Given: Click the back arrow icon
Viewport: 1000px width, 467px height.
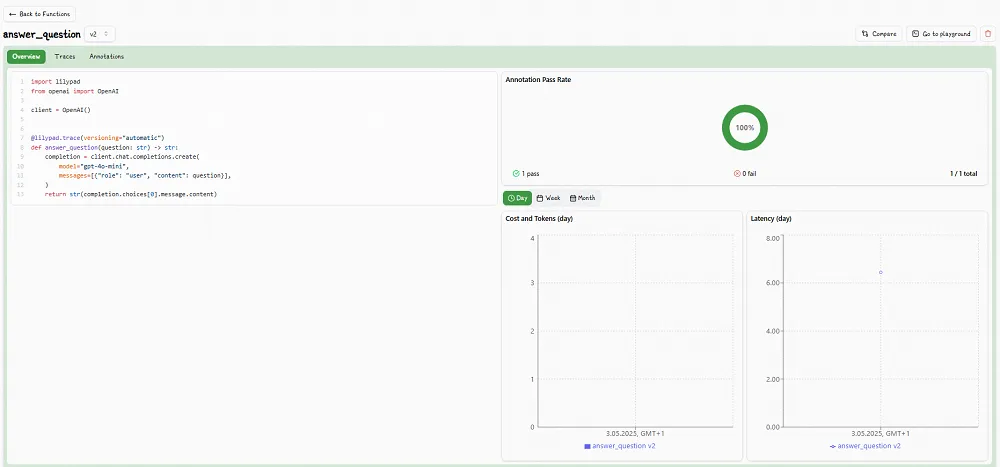Looking at the screenshot, I should pos(13,14).
